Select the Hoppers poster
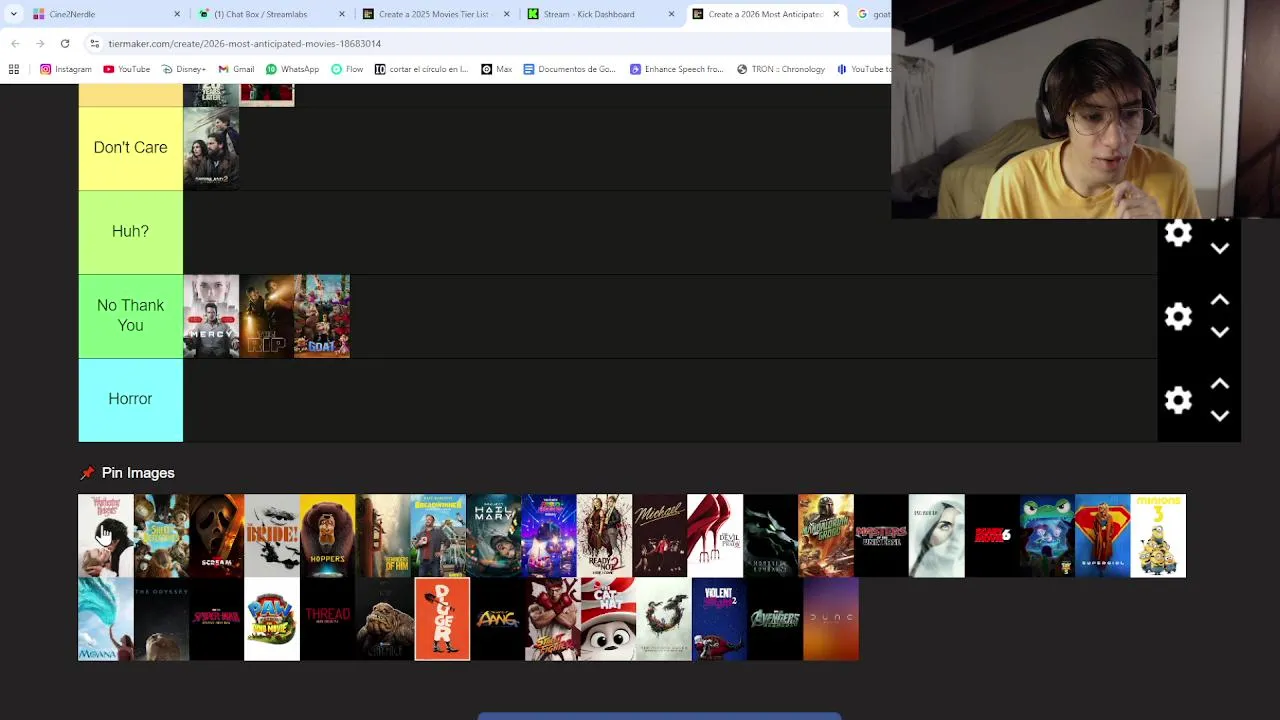Viewport: 1280px width, 720px height. pyautogui.click(x=327, y=536)
